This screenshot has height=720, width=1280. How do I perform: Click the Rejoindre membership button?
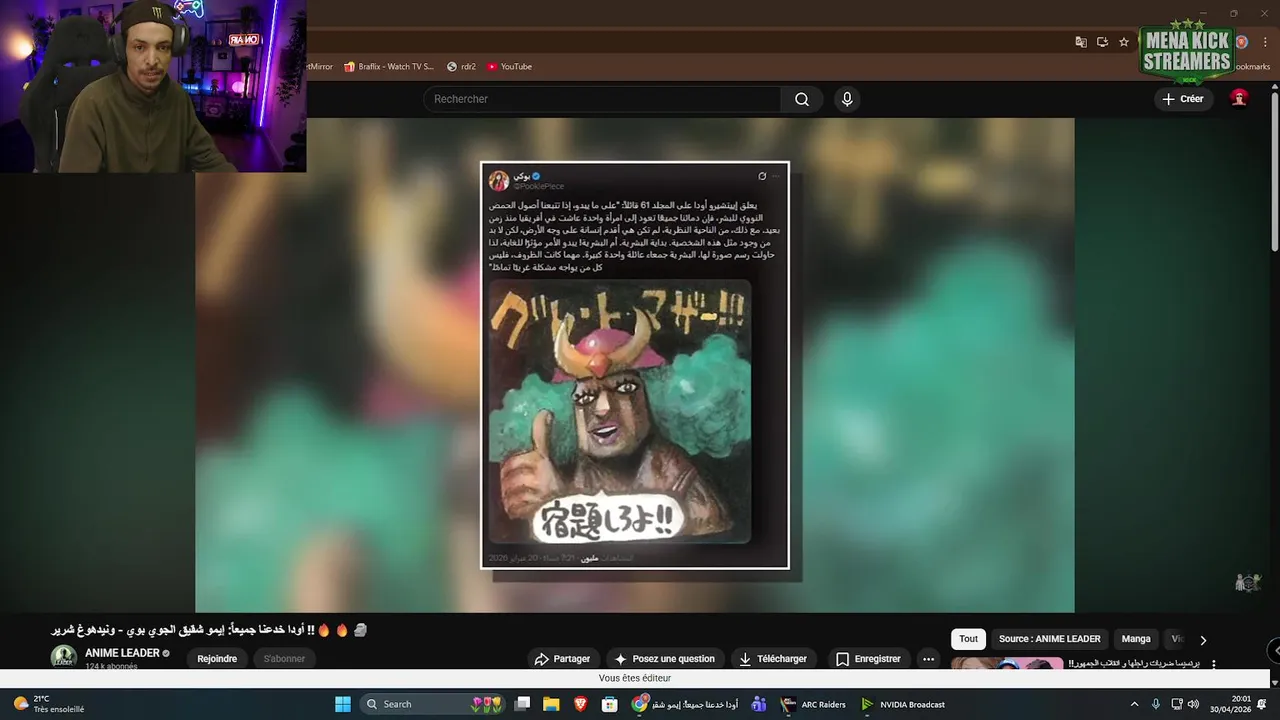217,659
